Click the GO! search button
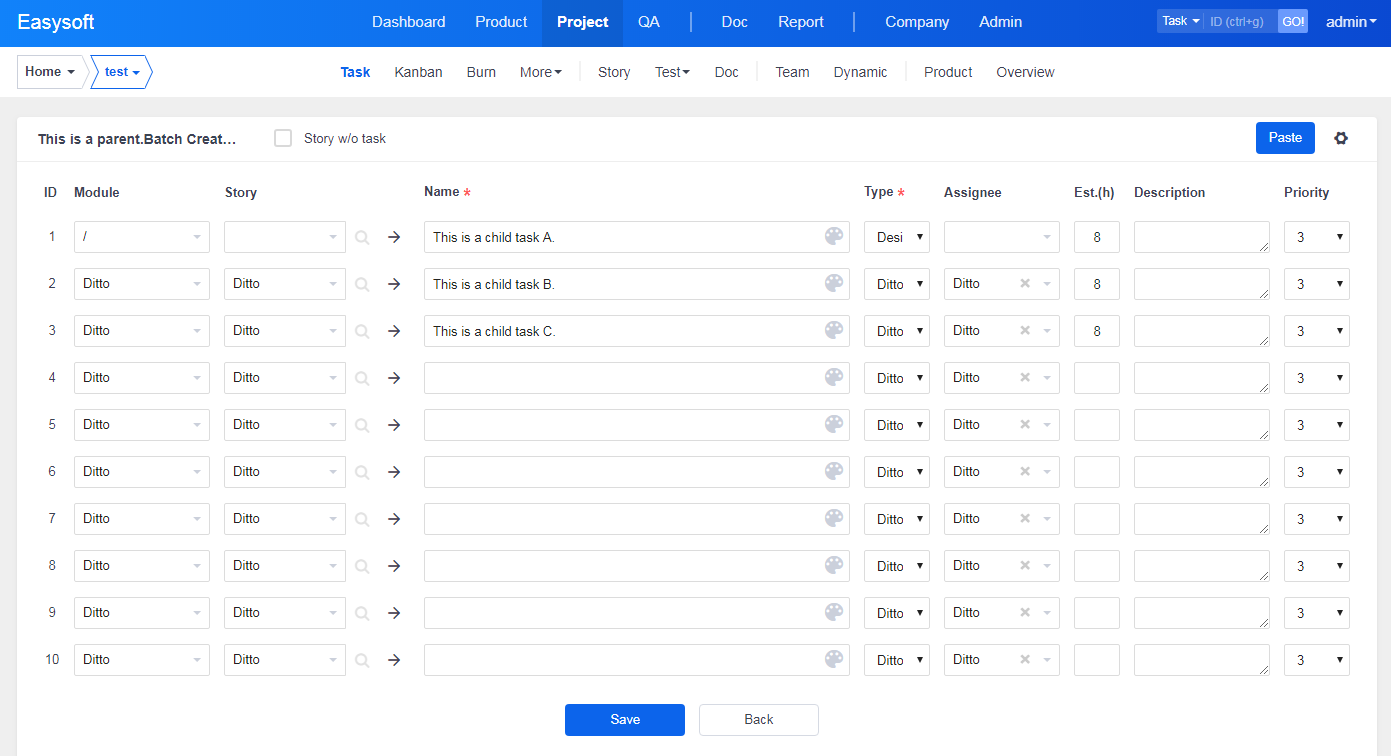The height and width of the screenshot is (756, 1391). coord(1293,21)
